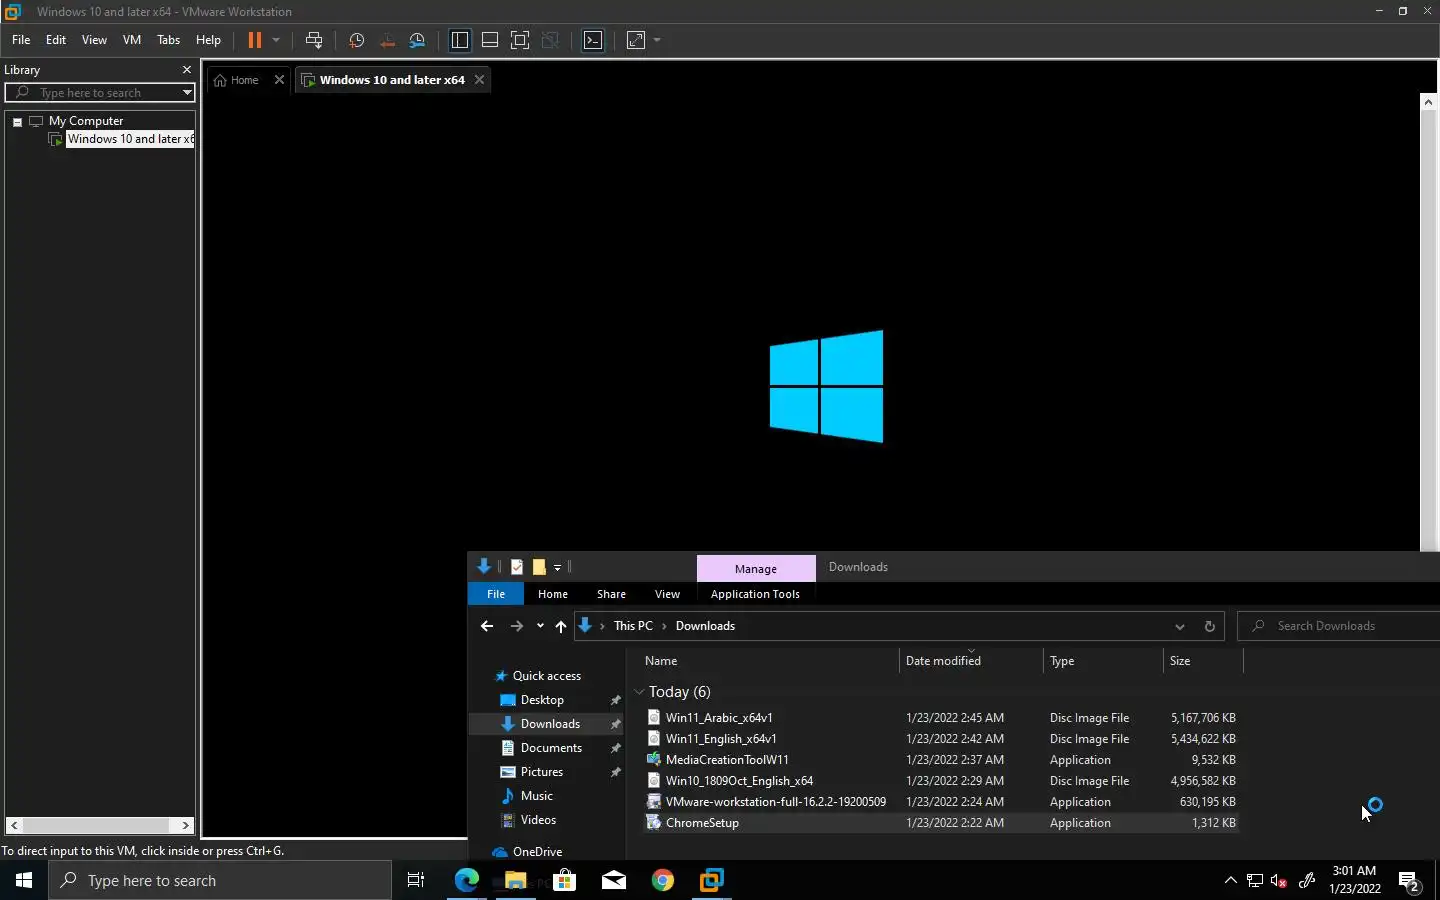Viewport: 1440px width, 900px height.
Task: Collapse the Today (6) group
Action: 640,692
